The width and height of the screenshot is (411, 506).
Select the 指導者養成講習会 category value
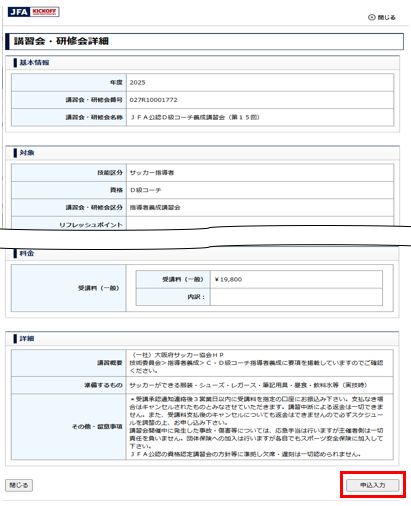[x=155, y=207]
